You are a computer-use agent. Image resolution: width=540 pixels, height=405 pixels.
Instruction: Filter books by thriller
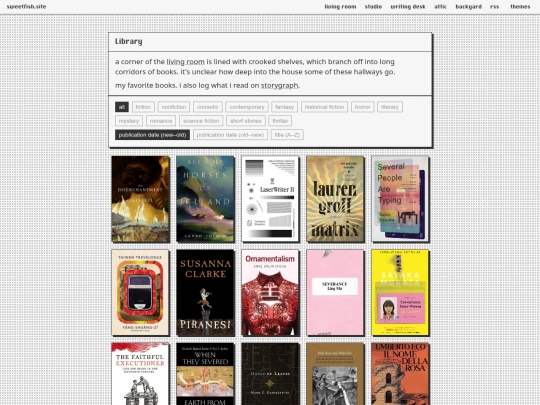tap(280, 121)
